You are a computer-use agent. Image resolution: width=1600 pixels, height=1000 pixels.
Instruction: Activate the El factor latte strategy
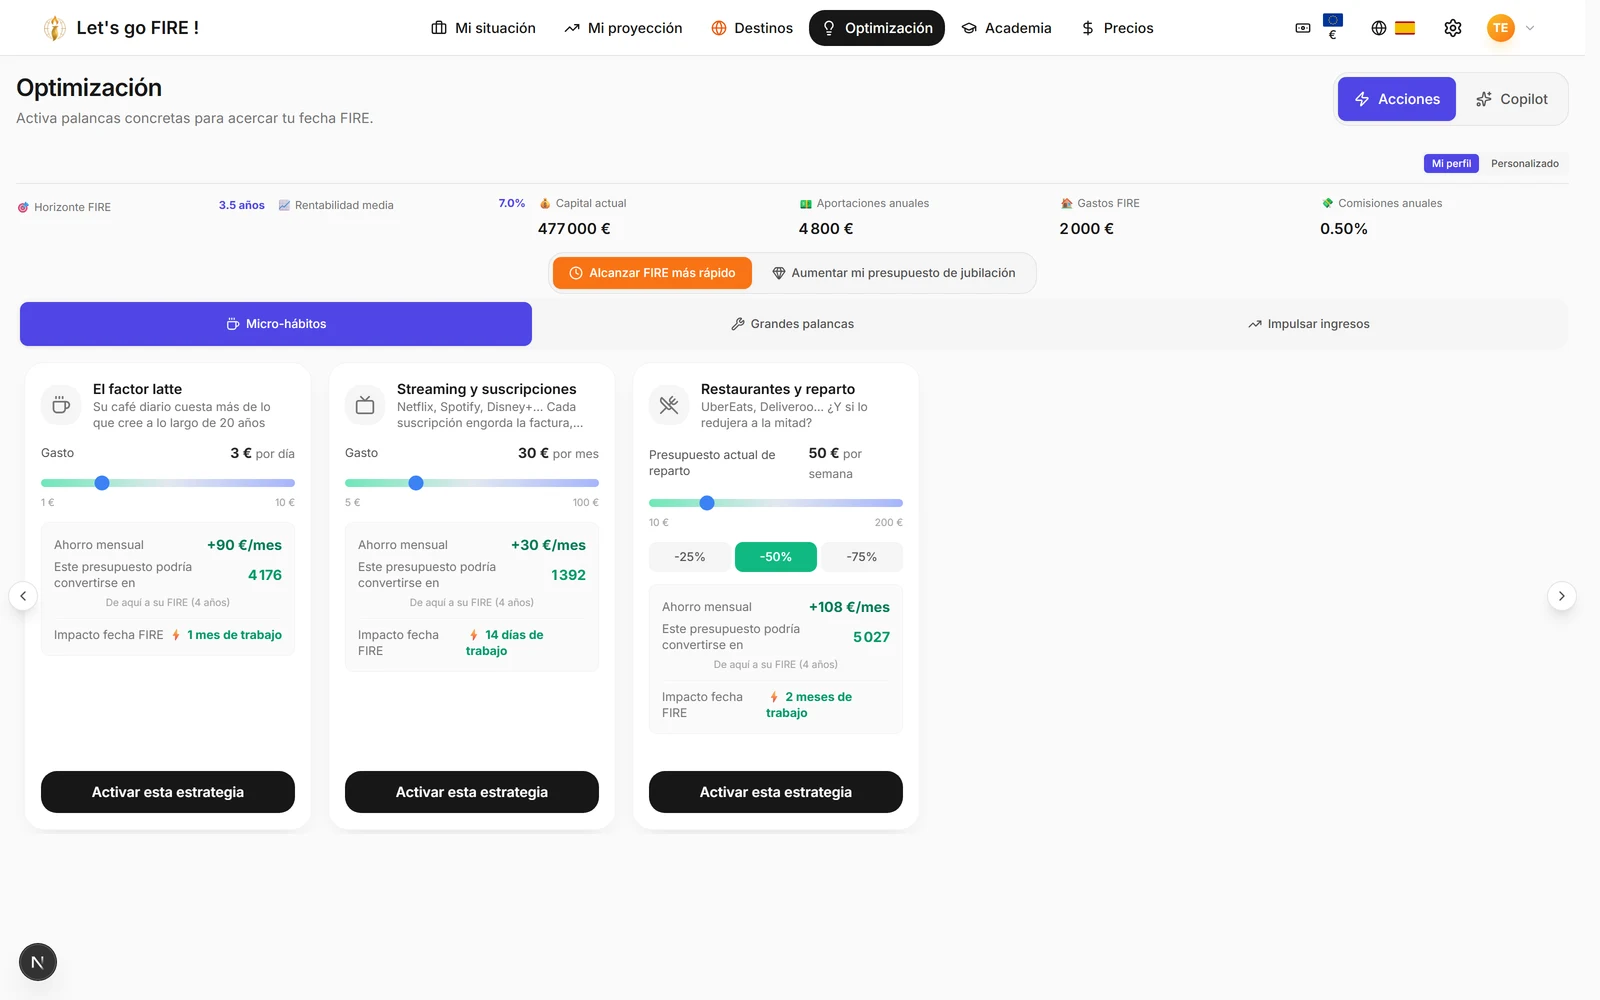pyautogui.click(x=168, y=792)
